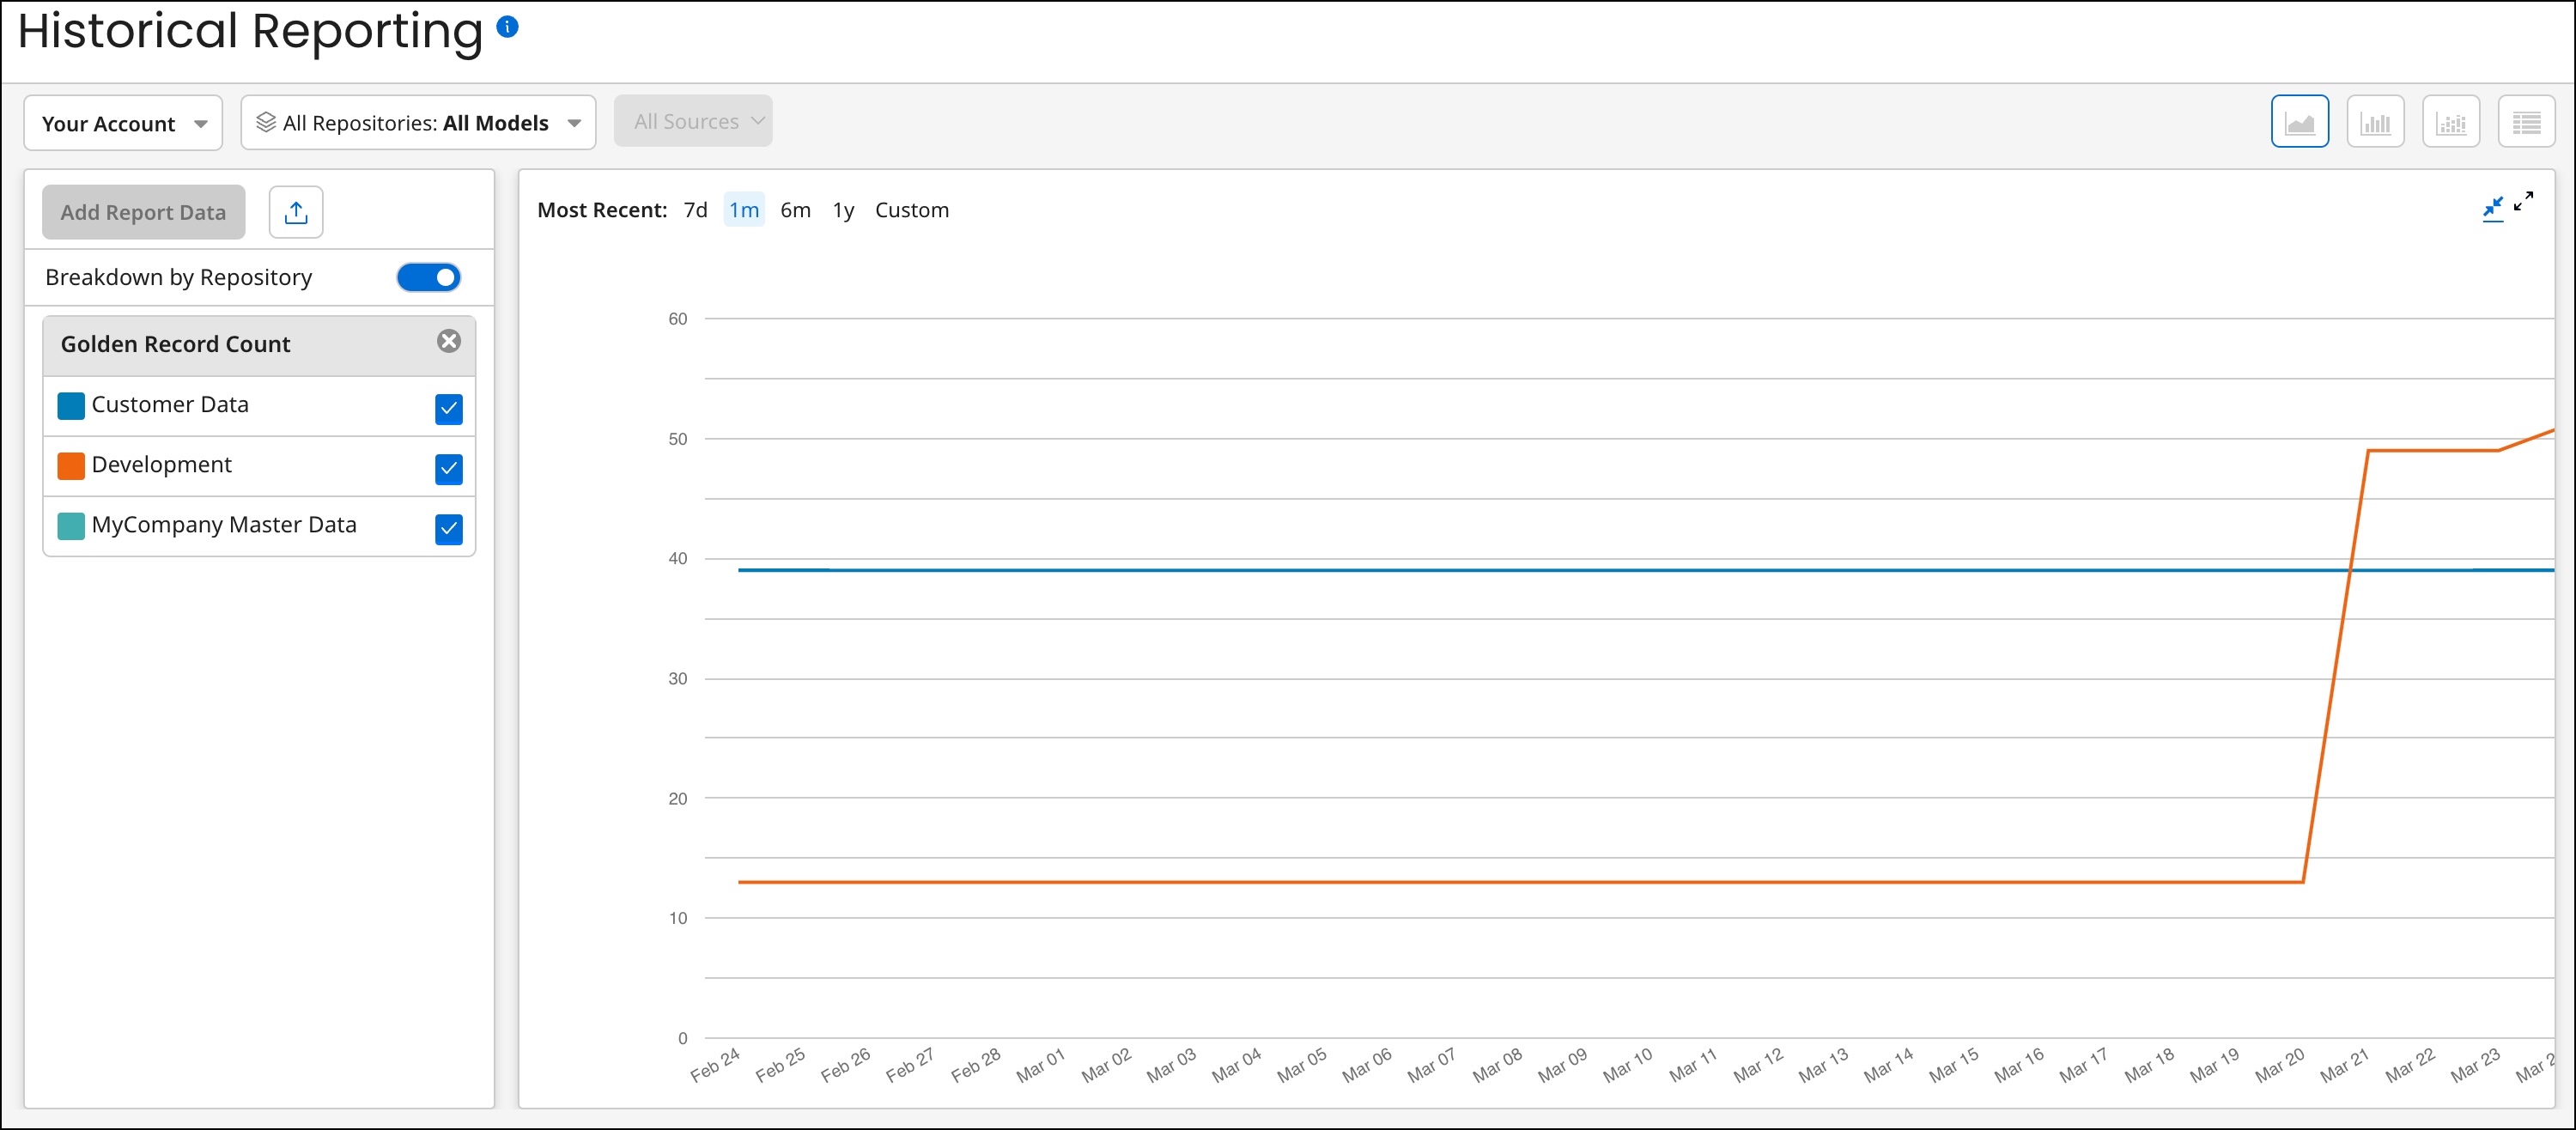Select the 7d time range

(x=695, y=210)
